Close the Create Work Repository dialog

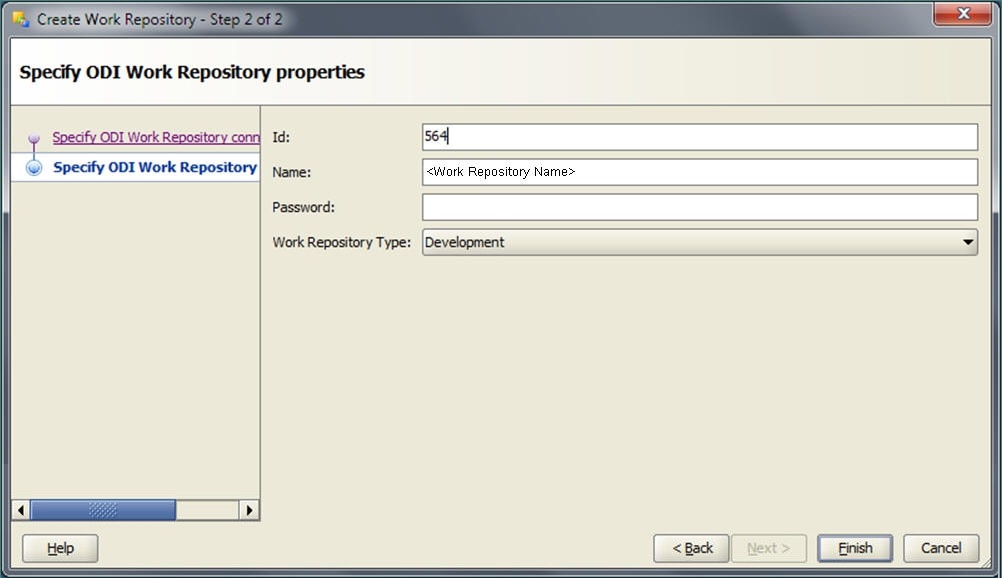tap(963, 13)
